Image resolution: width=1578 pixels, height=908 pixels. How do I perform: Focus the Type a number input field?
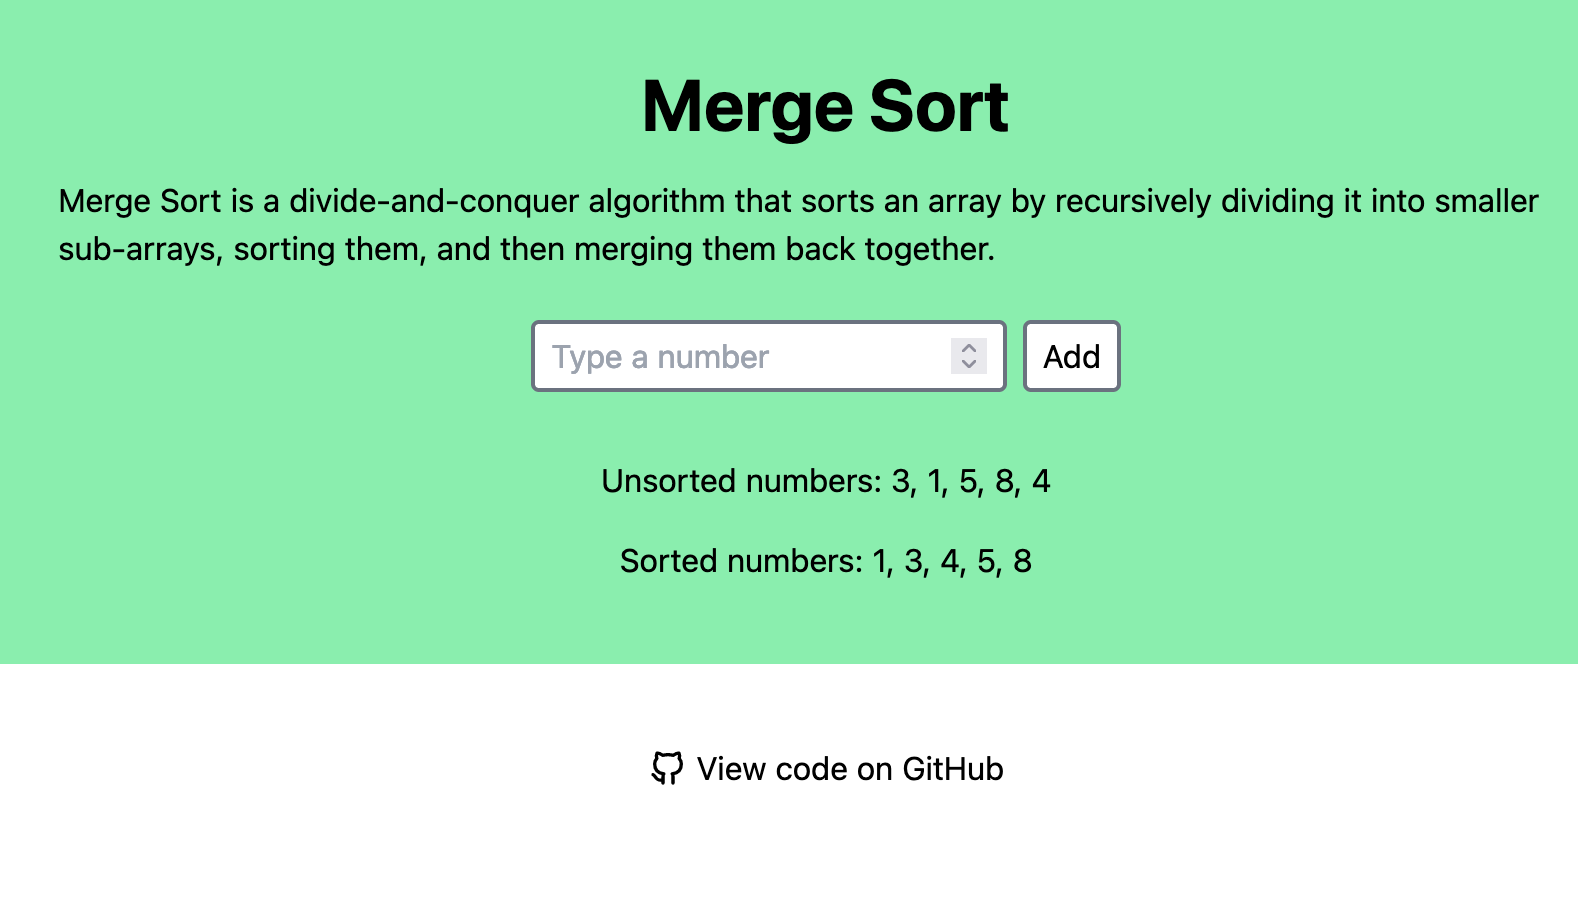click(740, 356)
